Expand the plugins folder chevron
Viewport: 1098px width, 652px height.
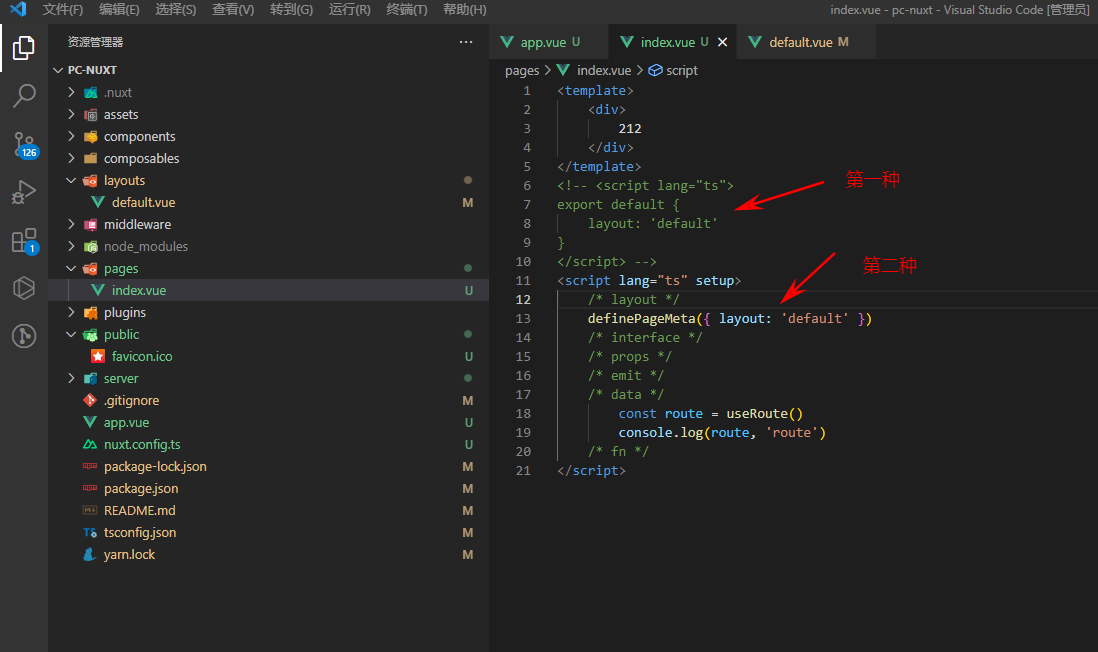click(x=71, y=312)
